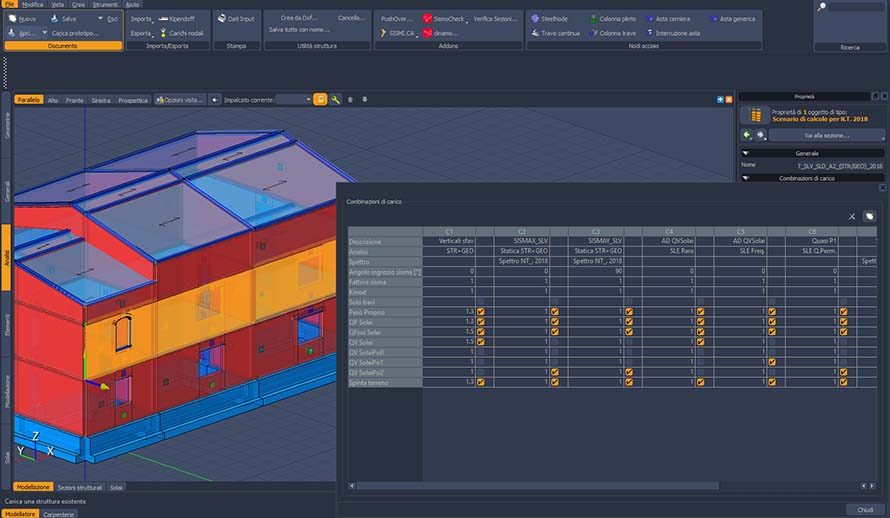Open the File menu

coord(9,4)
